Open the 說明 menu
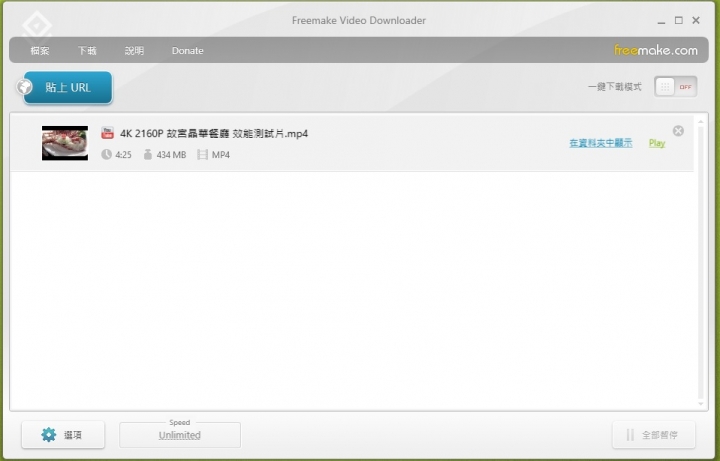The height and width of the screenshot is (461, 720). (134, 51)
